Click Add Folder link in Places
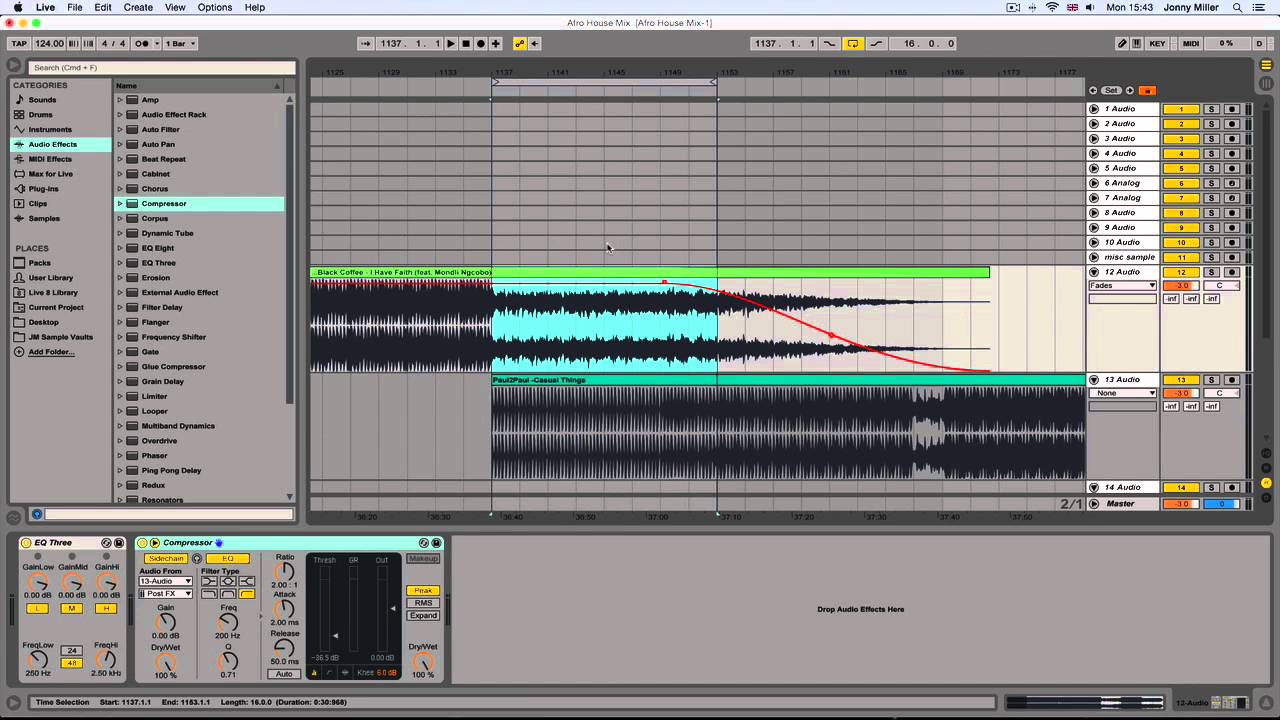The height and width of the screenshot is (720, 1280). point(51,352)
